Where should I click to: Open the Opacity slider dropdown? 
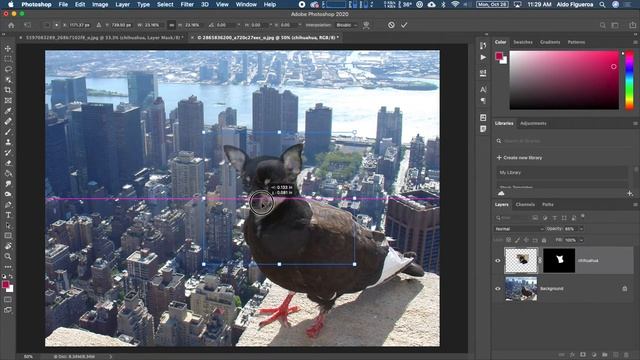point(581,229)
